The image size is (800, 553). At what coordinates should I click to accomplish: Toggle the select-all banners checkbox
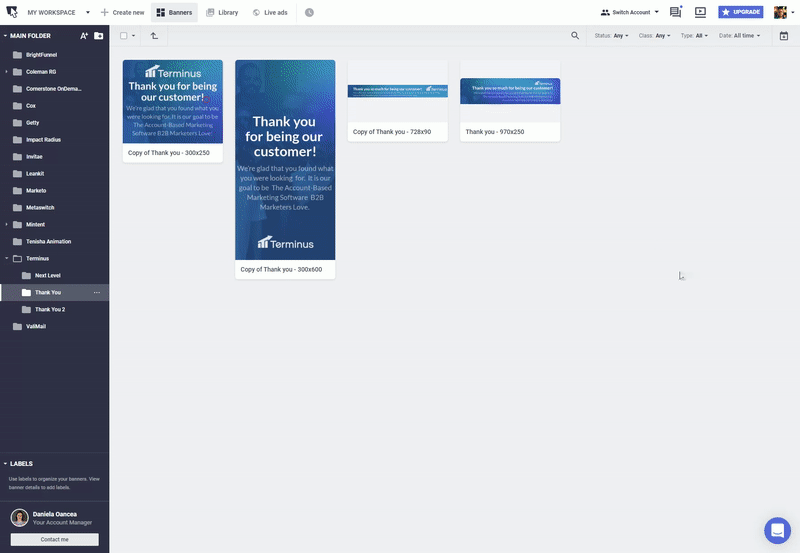tap(123, 36)
